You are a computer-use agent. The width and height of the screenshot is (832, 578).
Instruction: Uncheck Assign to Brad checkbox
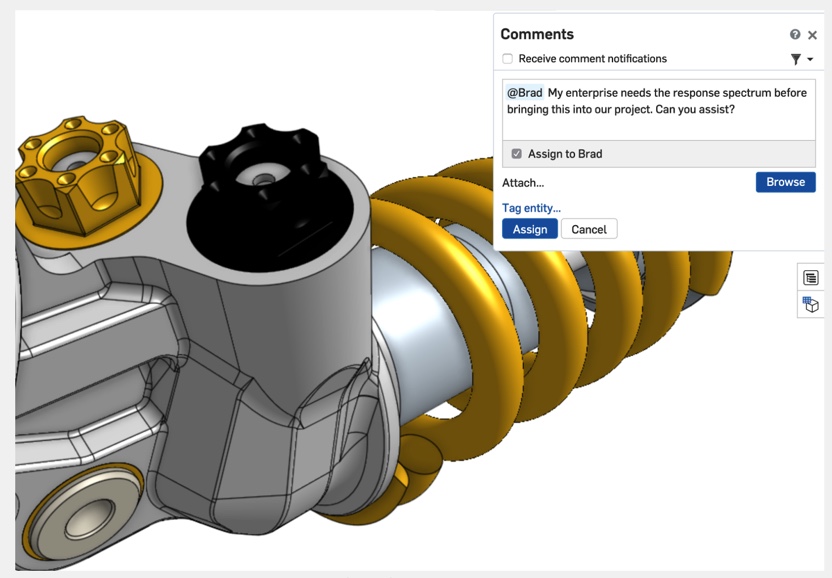(x=516, y=154)
